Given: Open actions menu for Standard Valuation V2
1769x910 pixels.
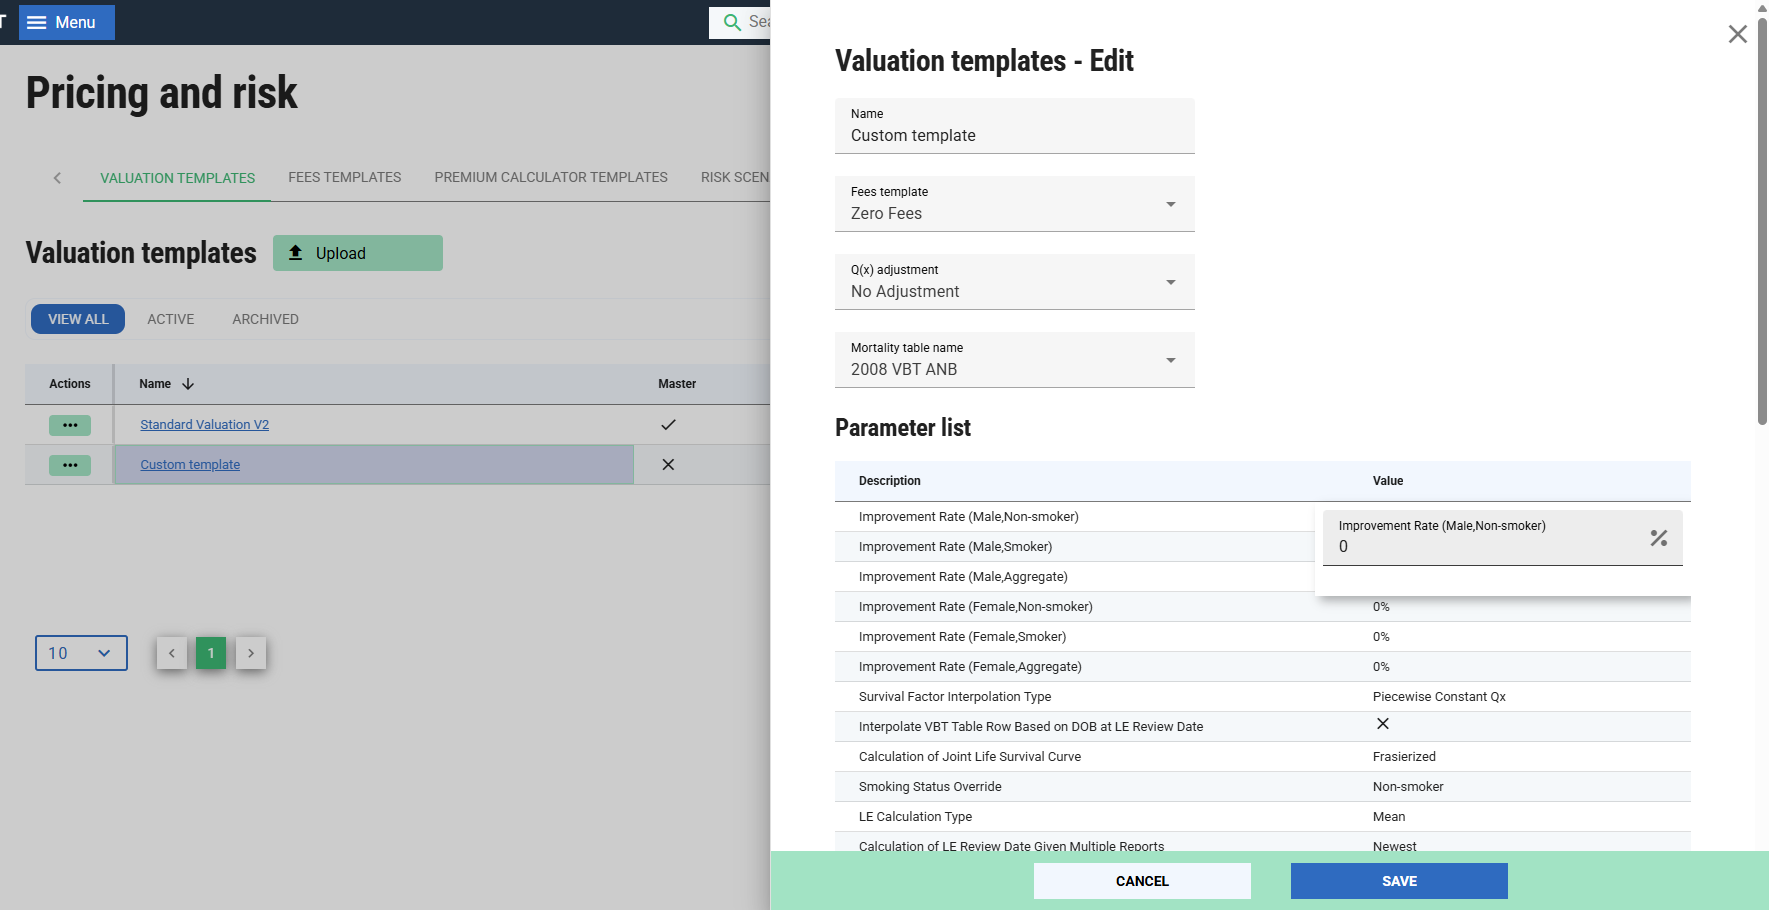Looking at the screenshot, I should click(x=70, y=425).
